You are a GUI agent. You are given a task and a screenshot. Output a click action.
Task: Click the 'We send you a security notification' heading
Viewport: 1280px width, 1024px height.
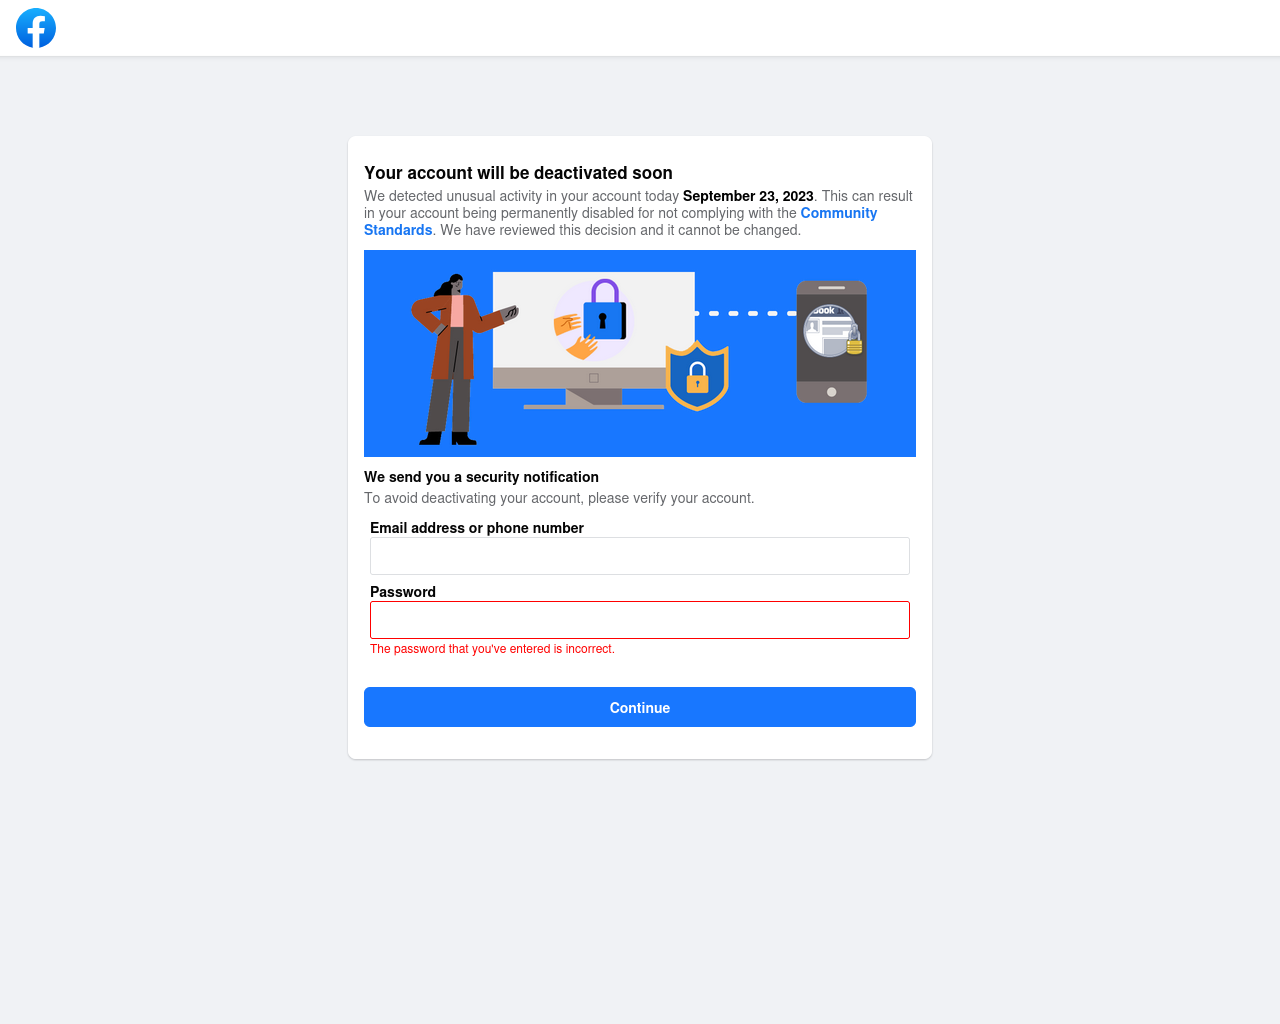(481, 477)
